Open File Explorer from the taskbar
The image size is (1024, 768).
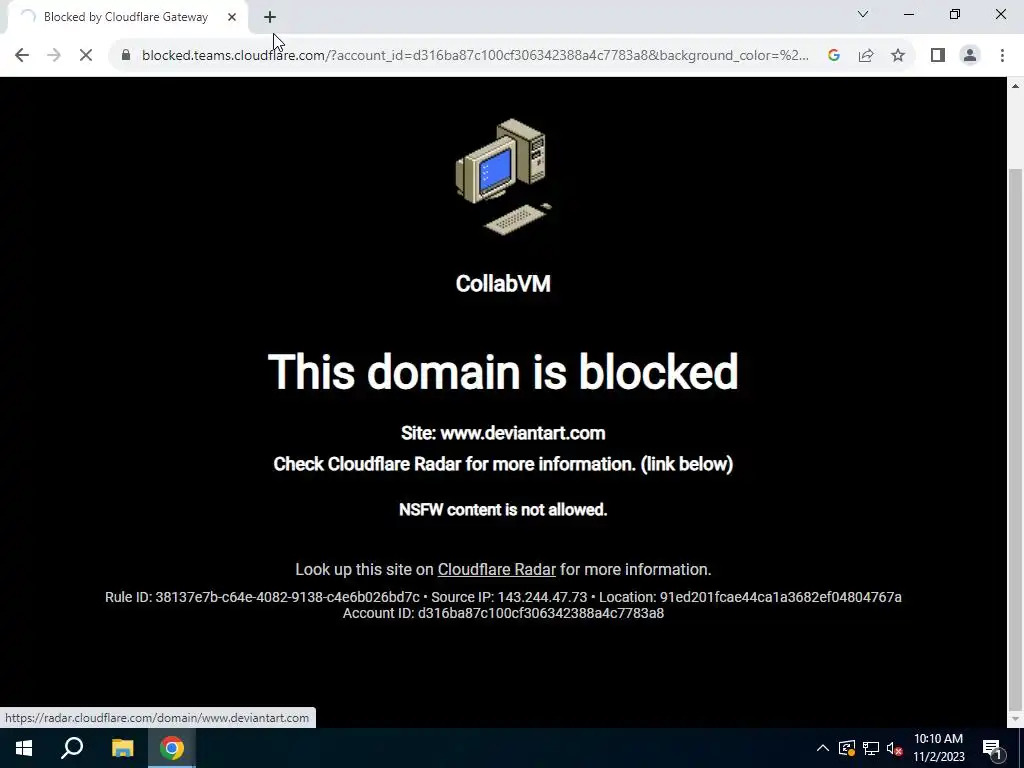[x=122, y=748]
